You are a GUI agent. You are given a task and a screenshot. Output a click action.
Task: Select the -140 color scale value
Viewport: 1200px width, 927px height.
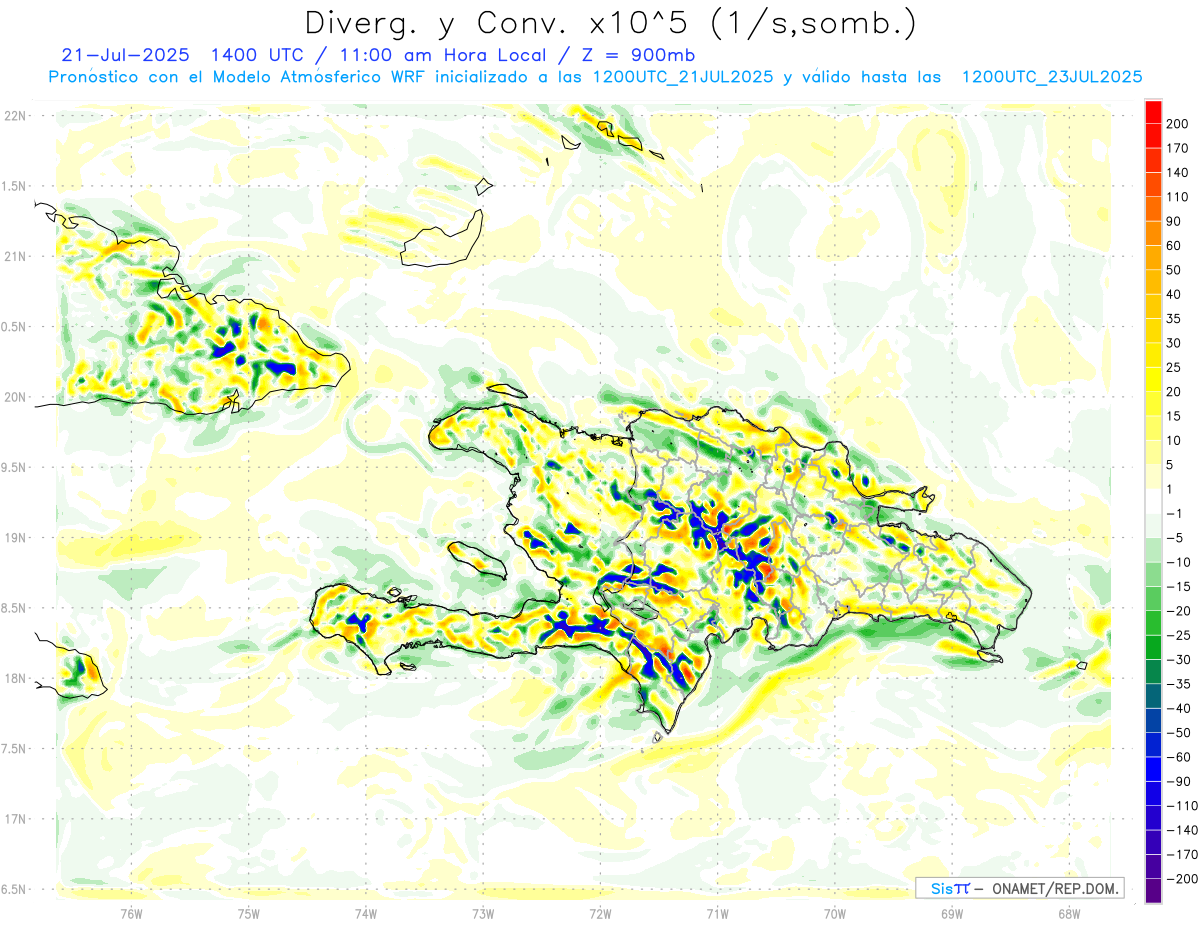(x=1182, y=830)
